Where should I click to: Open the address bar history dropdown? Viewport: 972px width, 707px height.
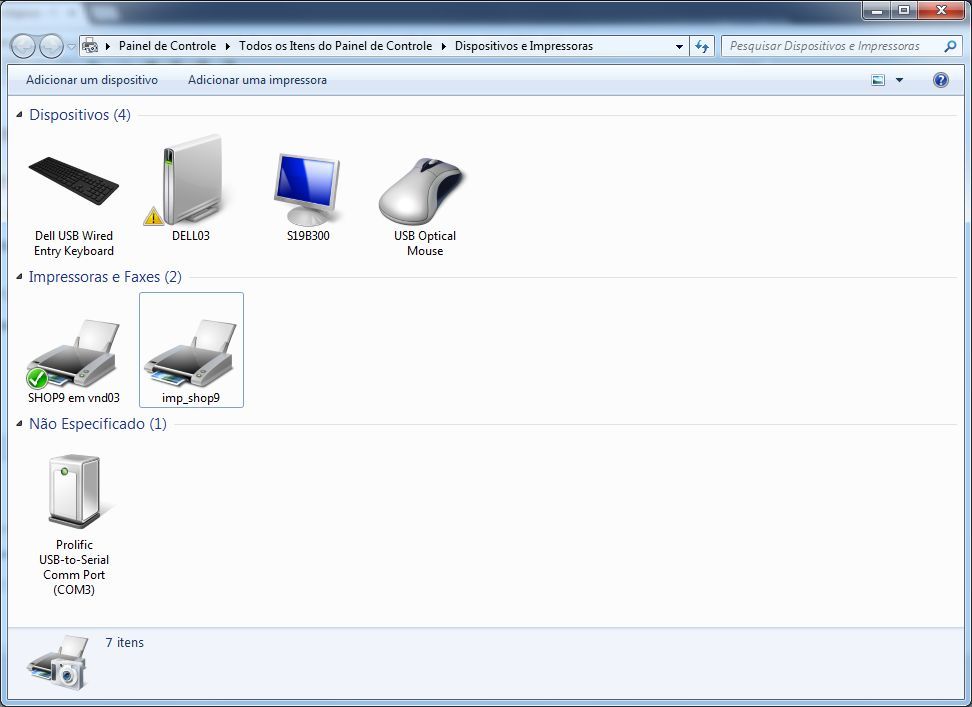[x=679, y=46]
